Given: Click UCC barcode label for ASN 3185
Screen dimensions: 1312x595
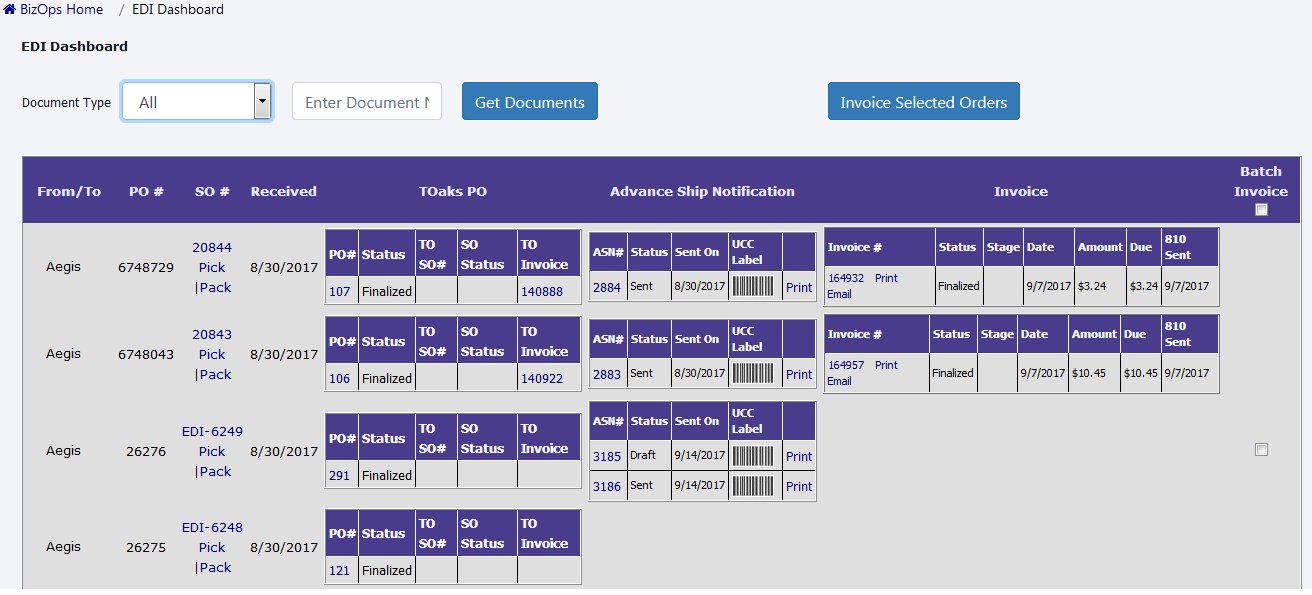Looking at the screenshot, I should click(755, 456).
